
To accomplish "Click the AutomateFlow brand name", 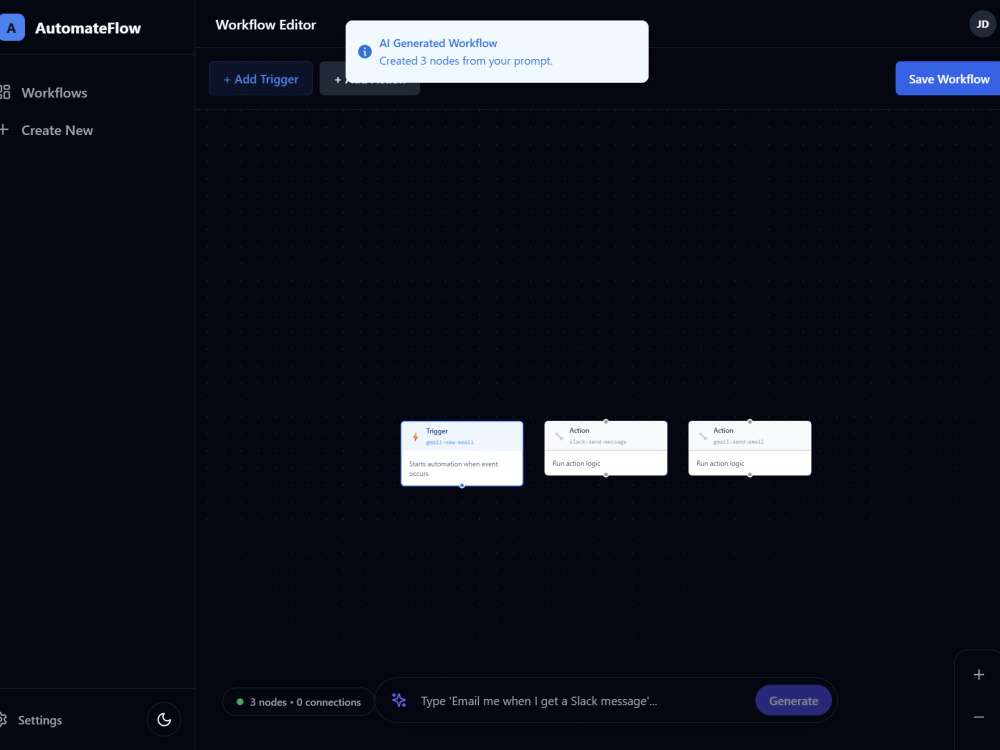I will (x=88, y=28).
